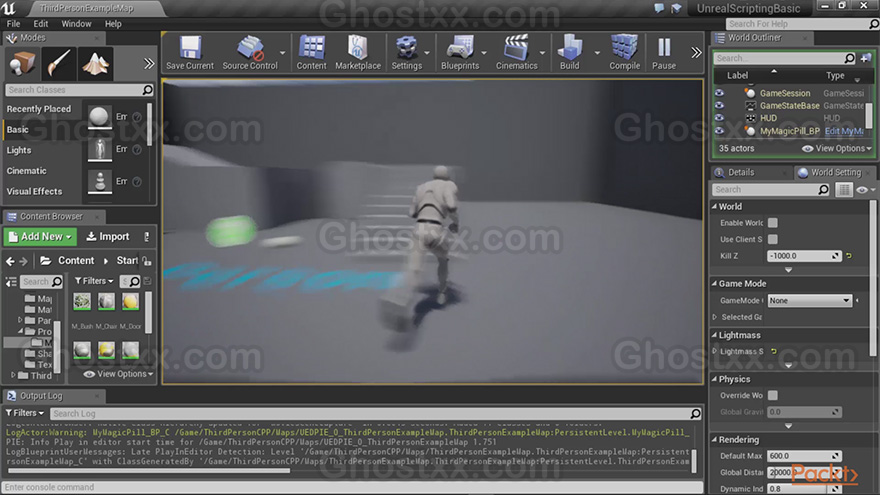Toggle the Use Client Side checkbox
The width and height of the screenshot is (880, 495).
point(773,239)
